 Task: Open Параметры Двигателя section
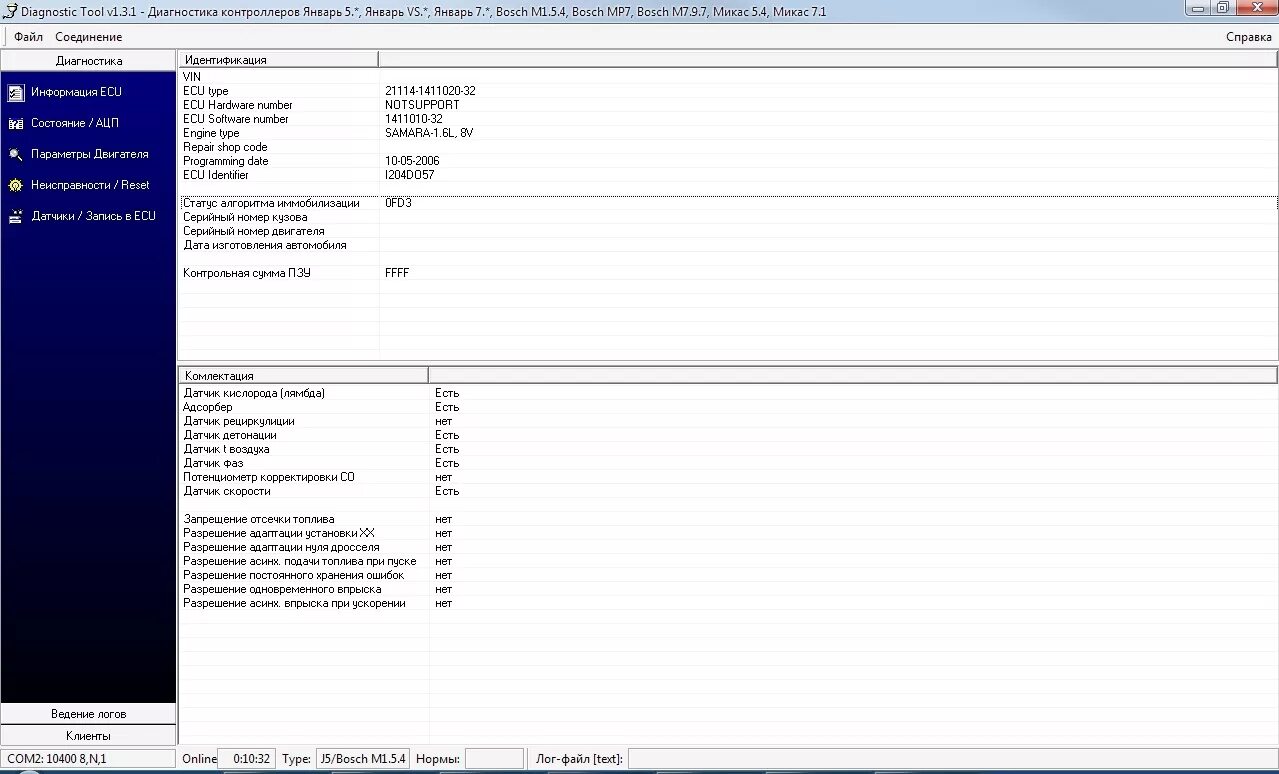[x=90, y=154]
